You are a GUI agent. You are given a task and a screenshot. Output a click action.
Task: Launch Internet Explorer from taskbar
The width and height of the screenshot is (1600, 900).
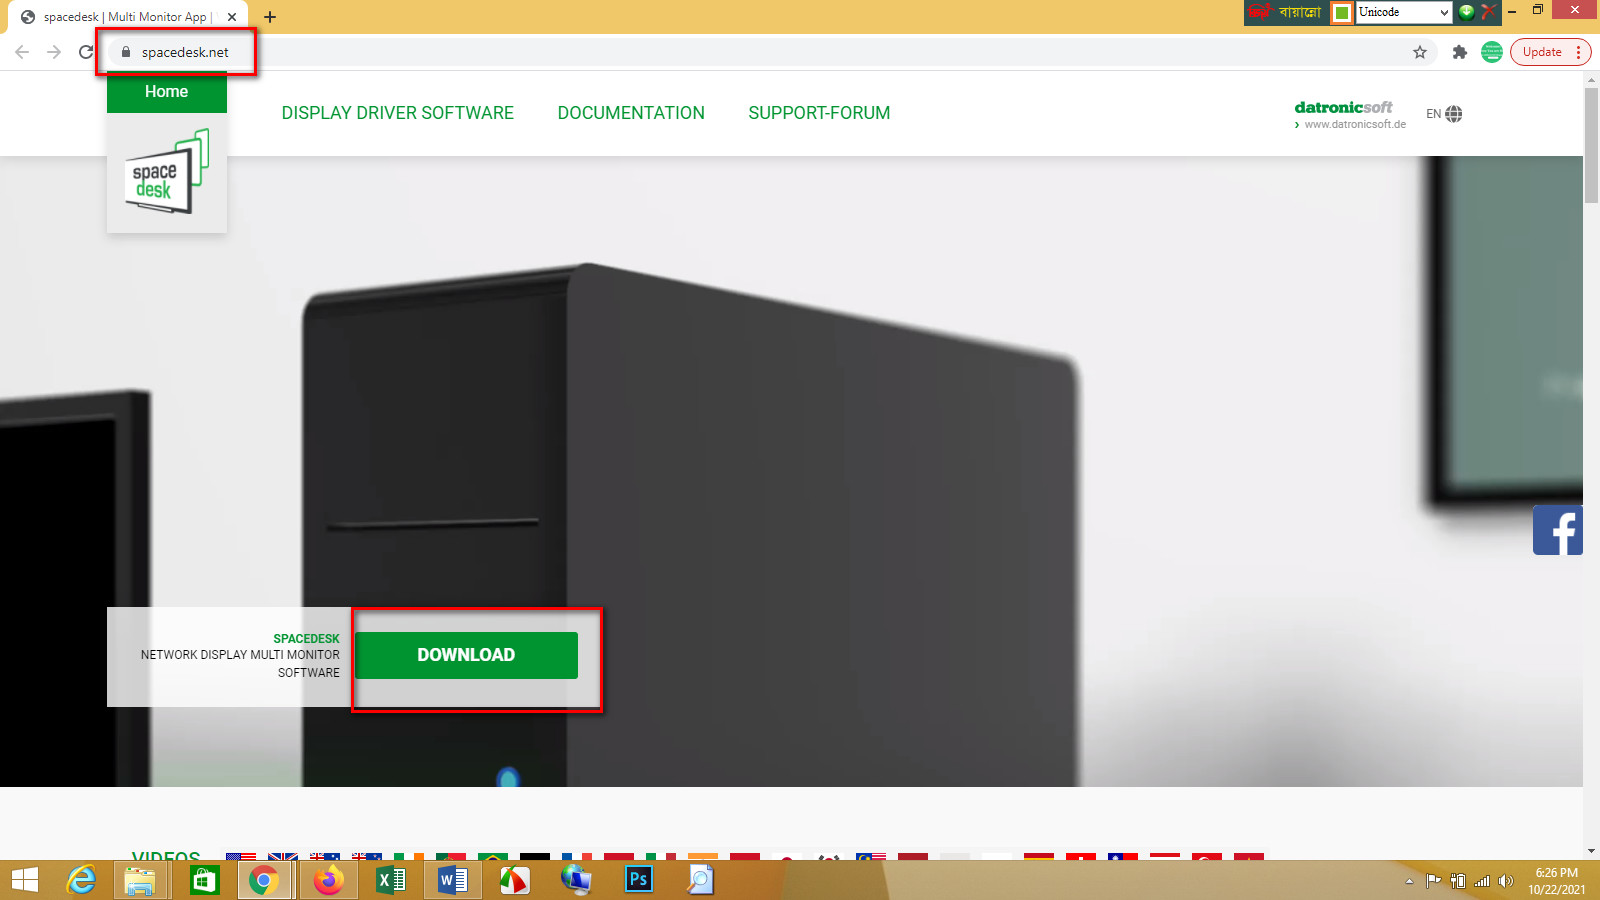click(80, 880)
